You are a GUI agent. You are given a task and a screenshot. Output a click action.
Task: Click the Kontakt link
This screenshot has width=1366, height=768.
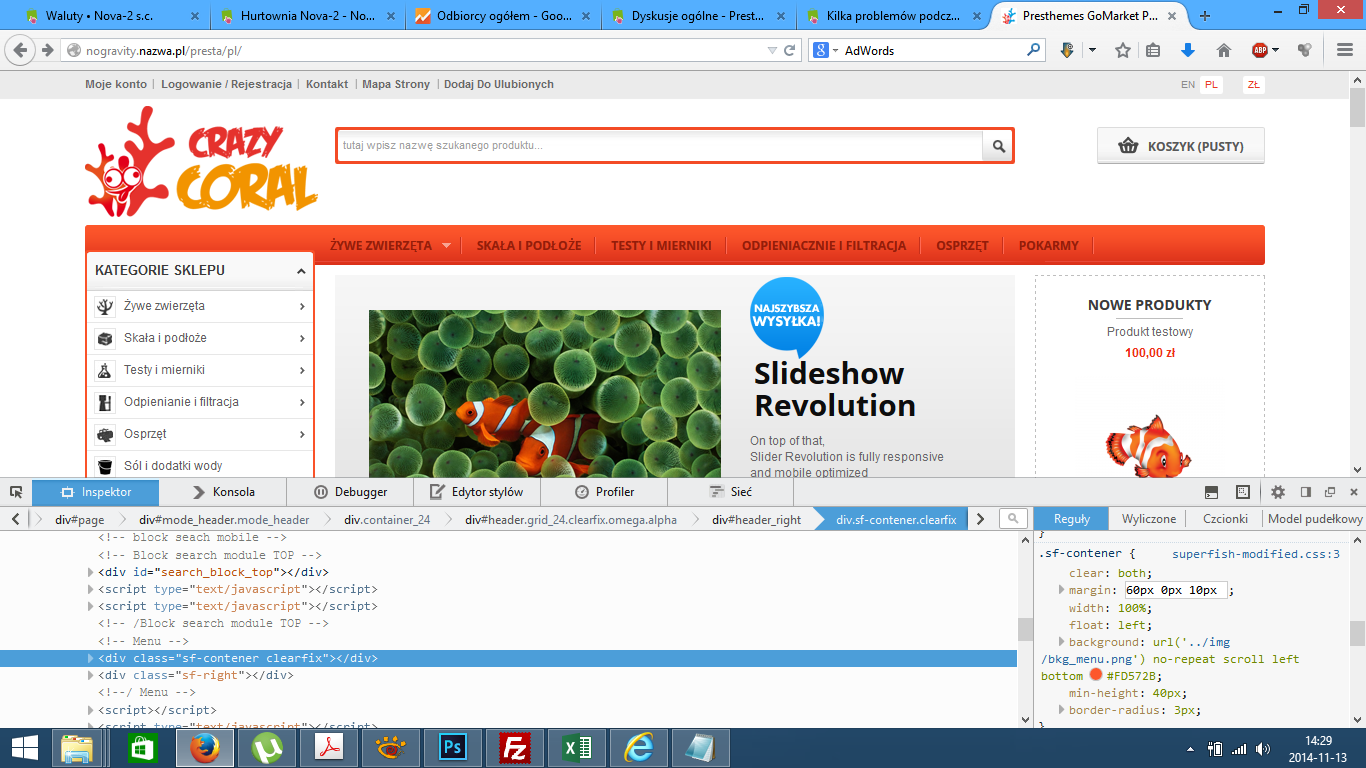click(327, 84)
